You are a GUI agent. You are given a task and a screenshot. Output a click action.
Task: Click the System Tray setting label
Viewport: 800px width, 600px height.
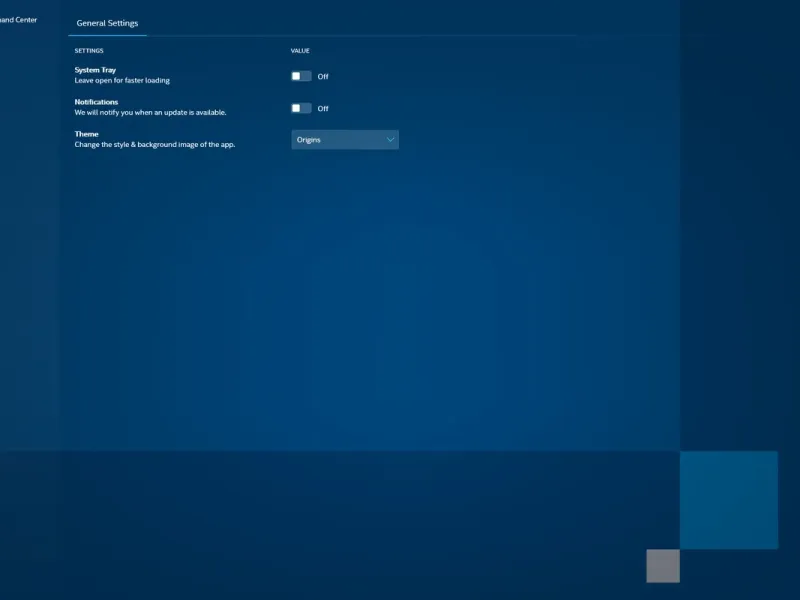coord(95,70)
